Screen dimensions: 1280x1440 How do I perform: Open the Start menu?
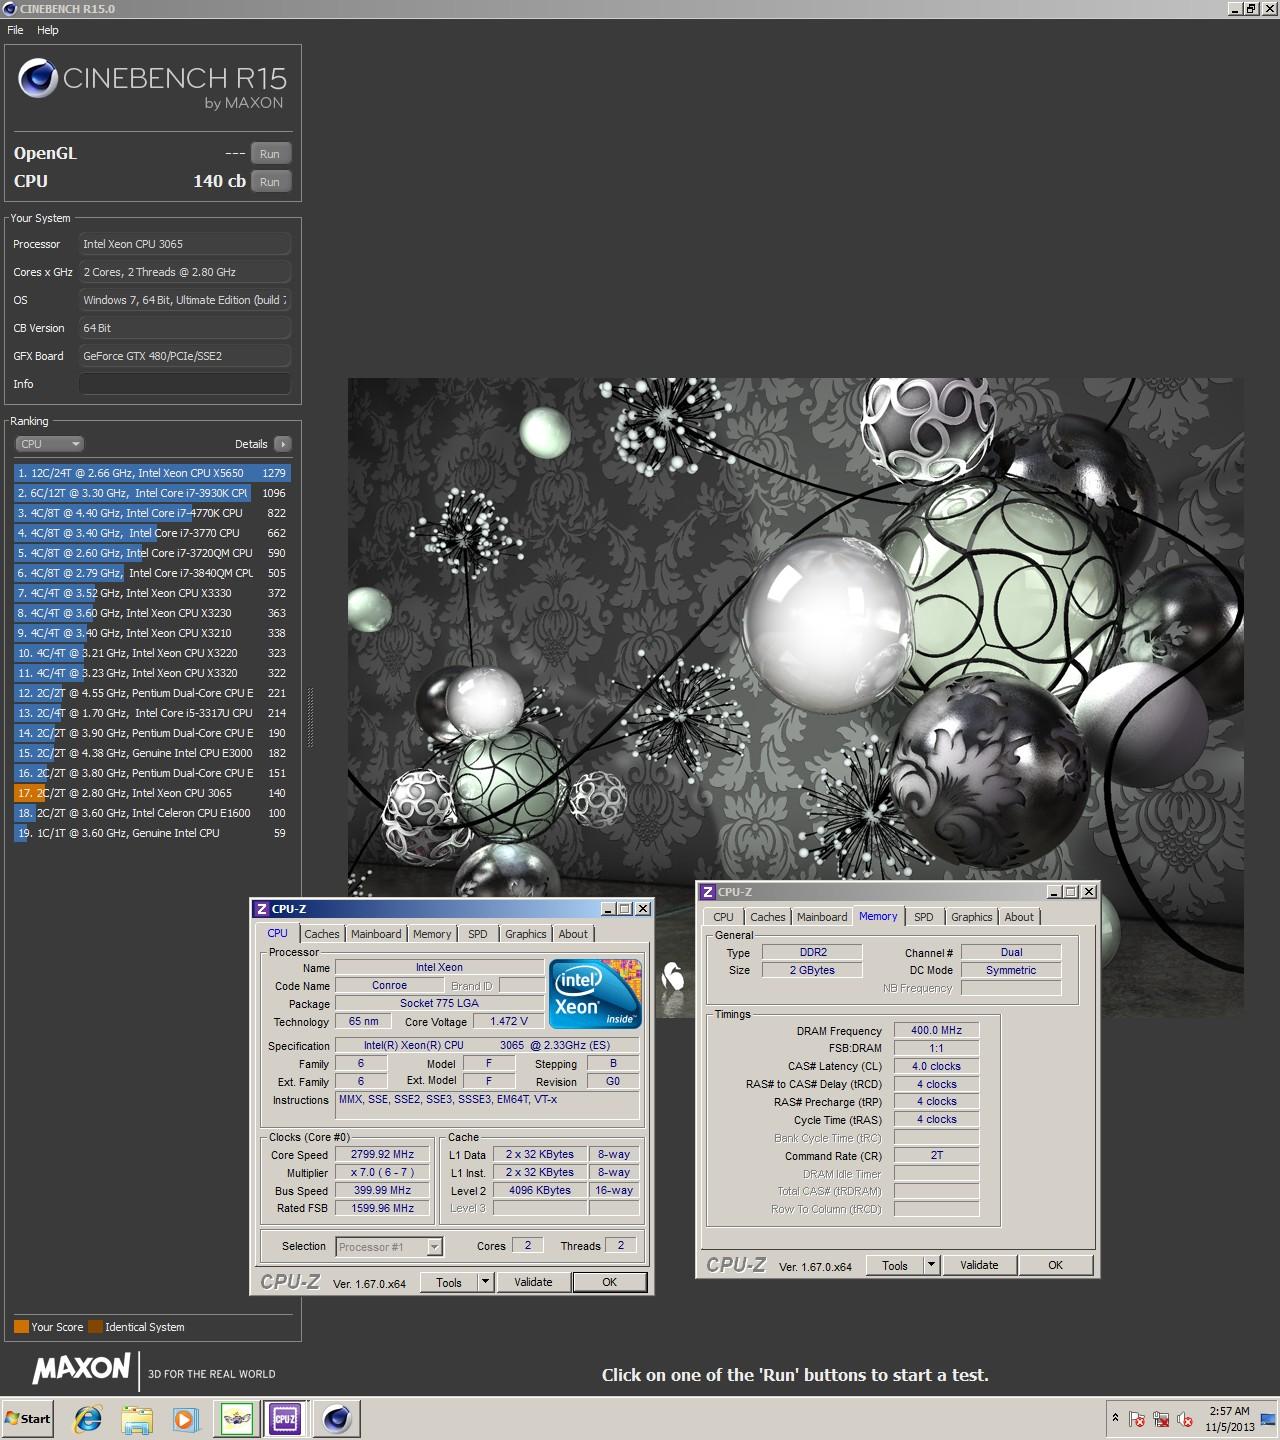pos(28,1418)
